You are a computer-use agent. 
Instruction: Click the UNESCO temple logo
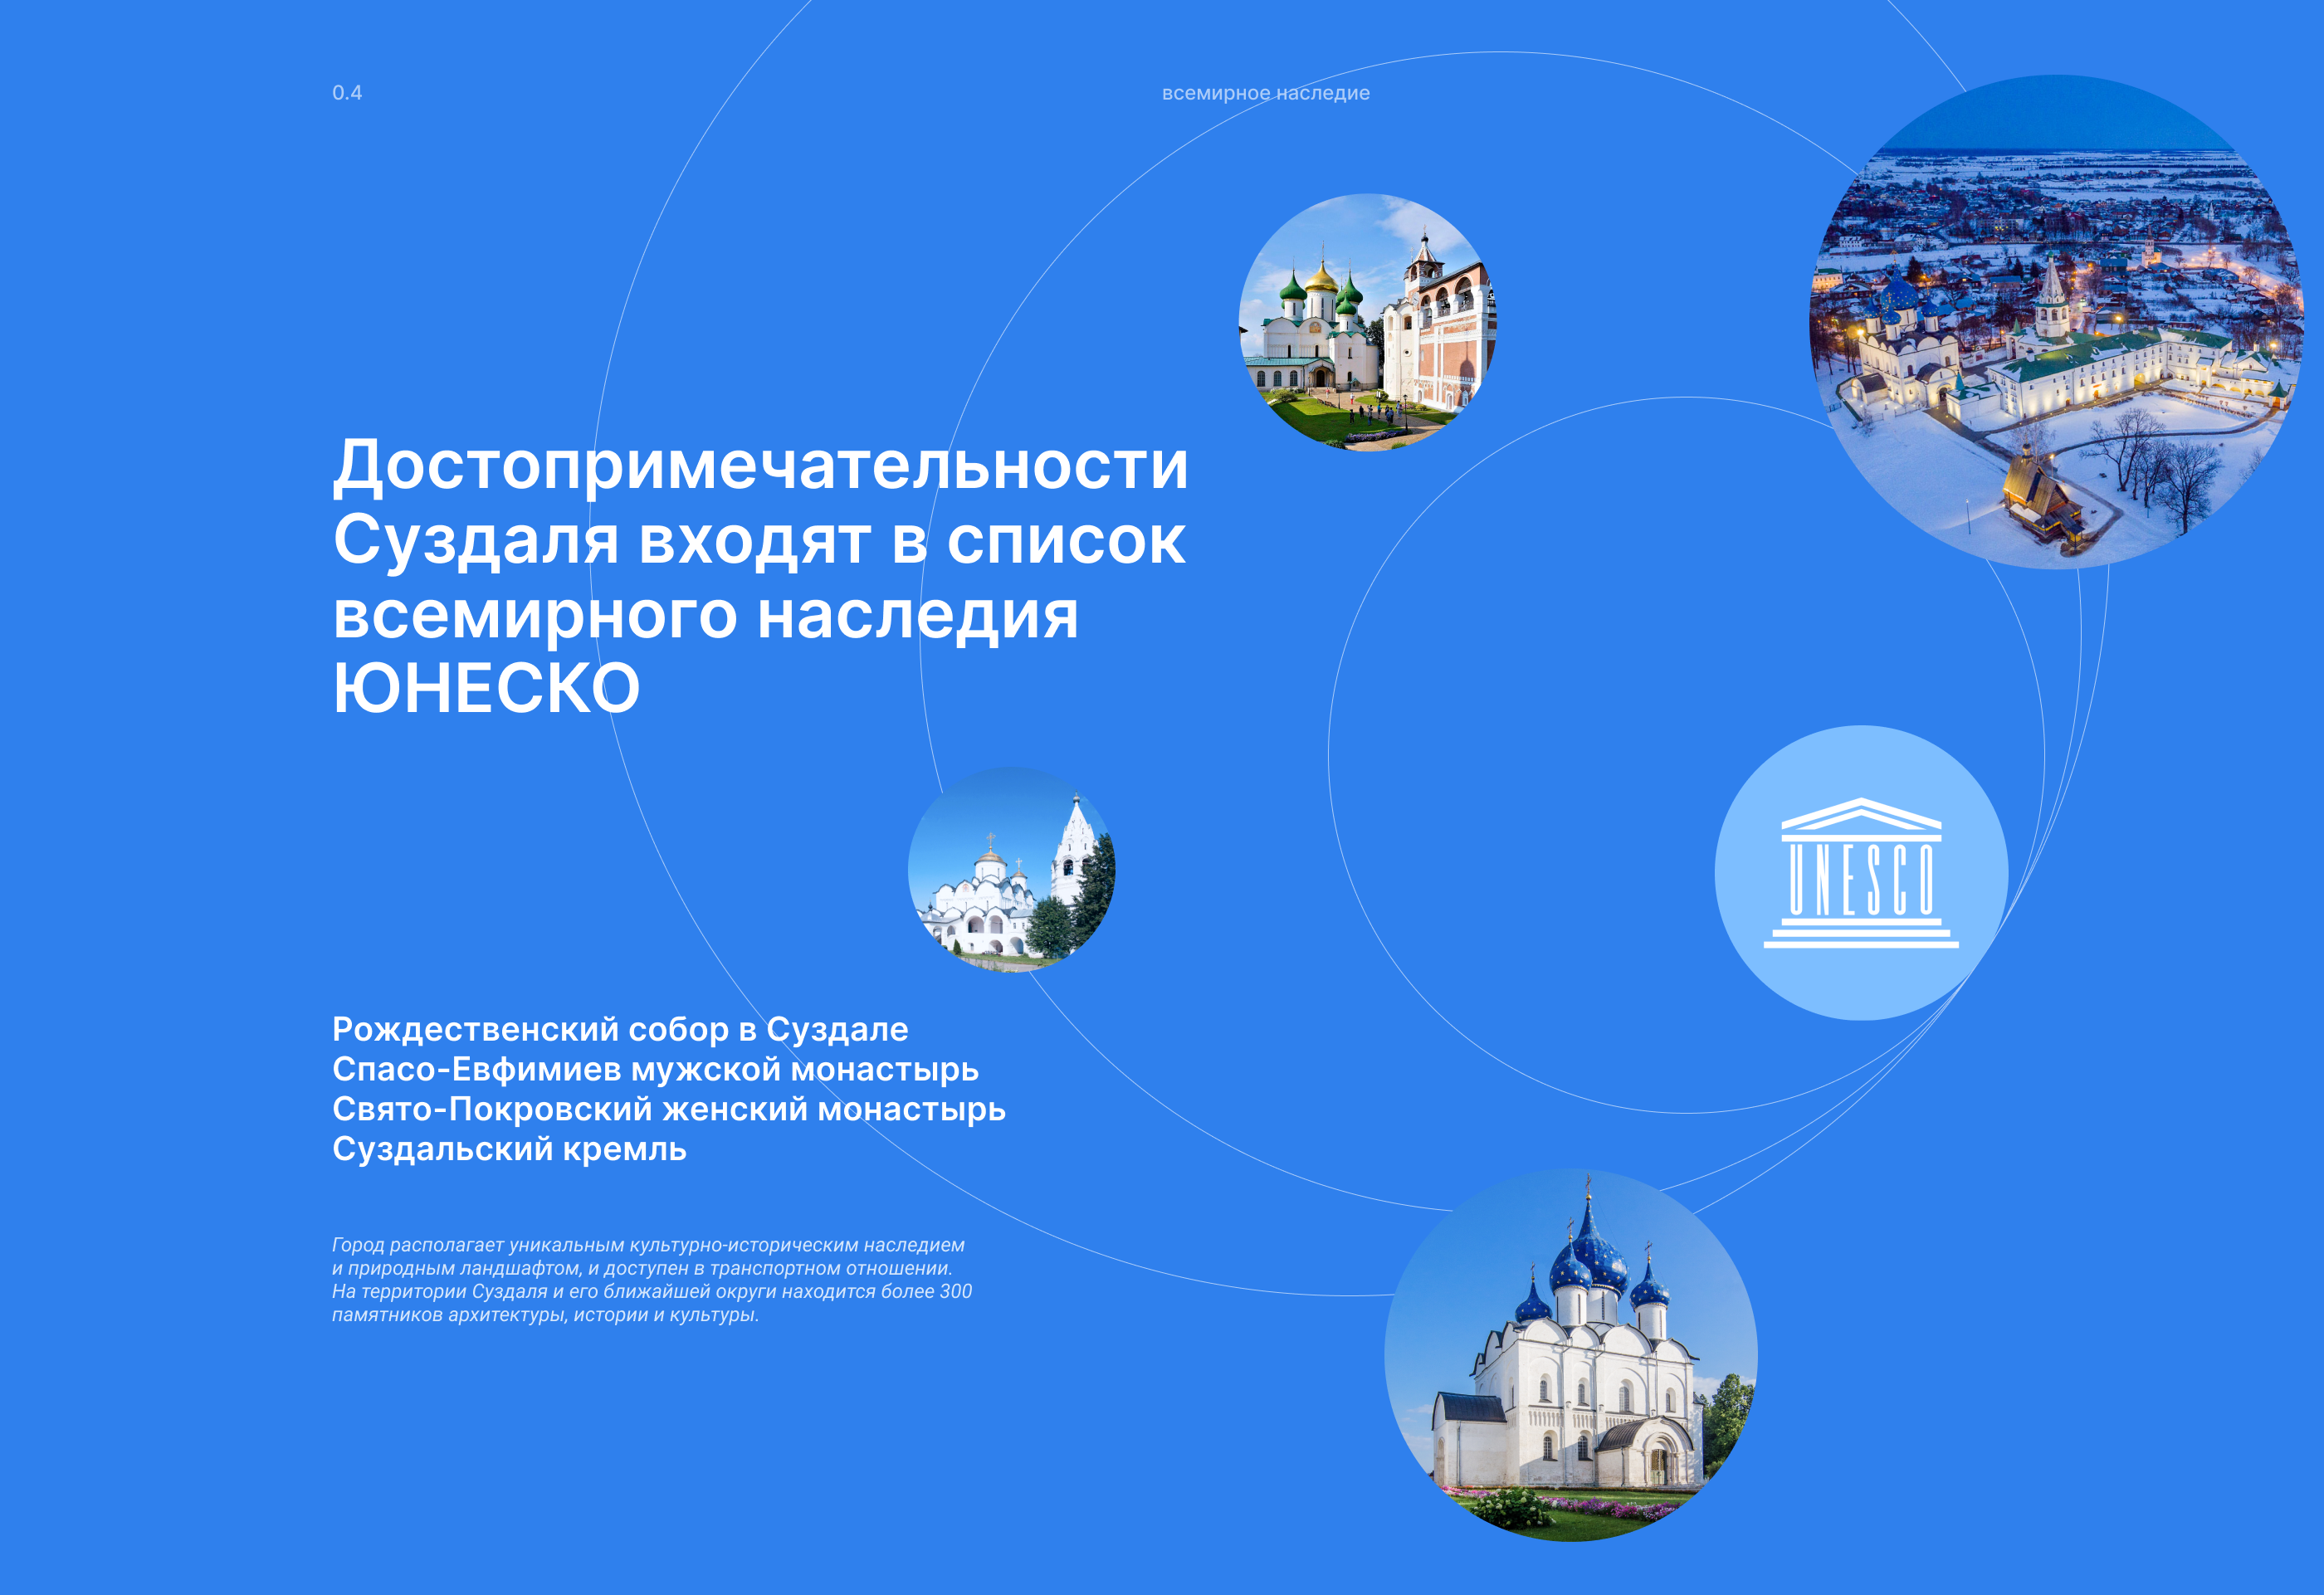pos(1860,873)
